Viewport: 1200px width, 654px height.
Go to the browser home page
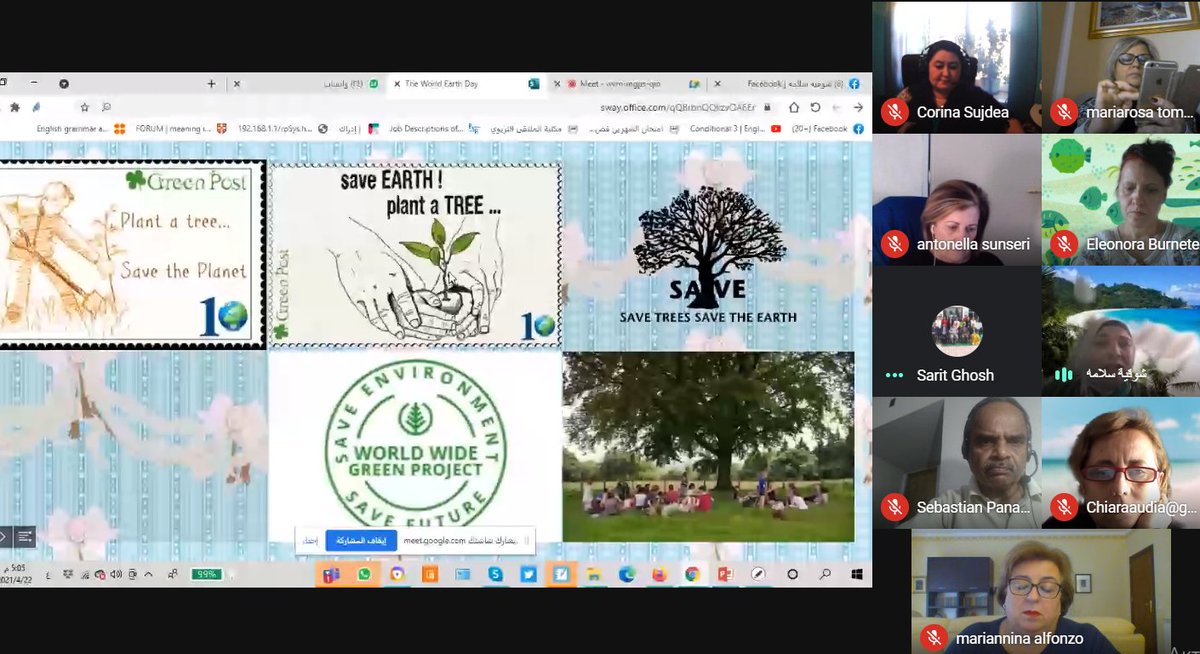coord(794,107)
